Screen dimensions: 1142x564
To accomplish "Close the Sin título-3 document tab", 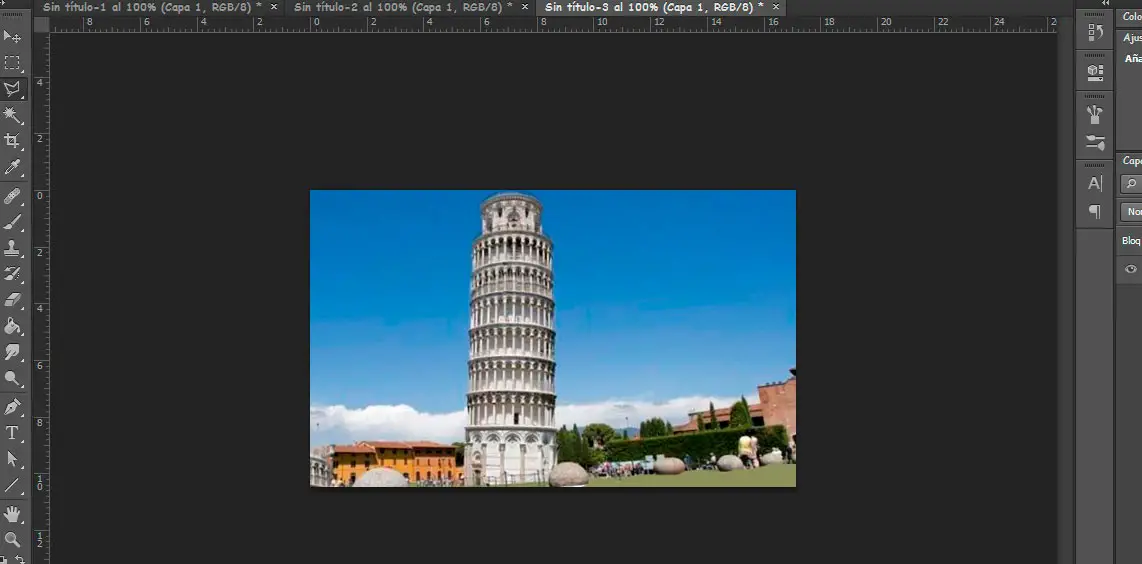I will (x=775, y=7).
